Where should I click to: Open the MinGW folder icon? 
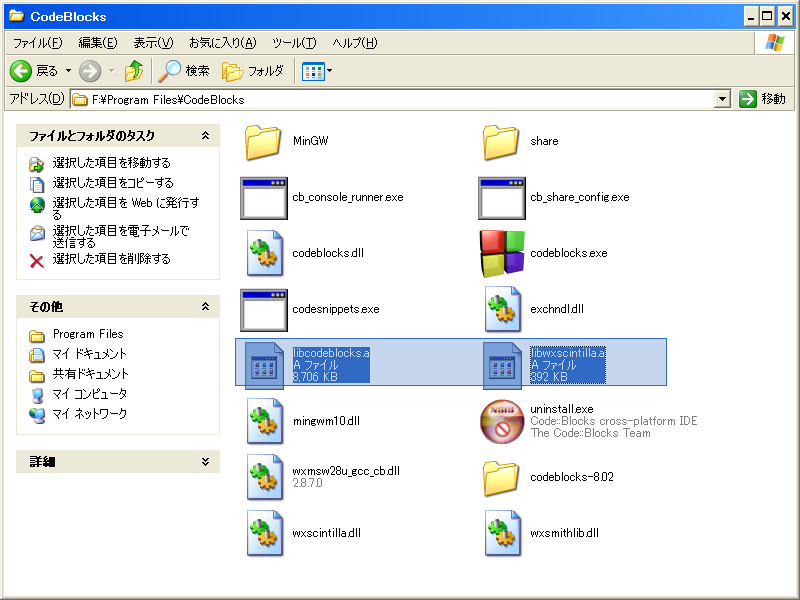point(263,142)
